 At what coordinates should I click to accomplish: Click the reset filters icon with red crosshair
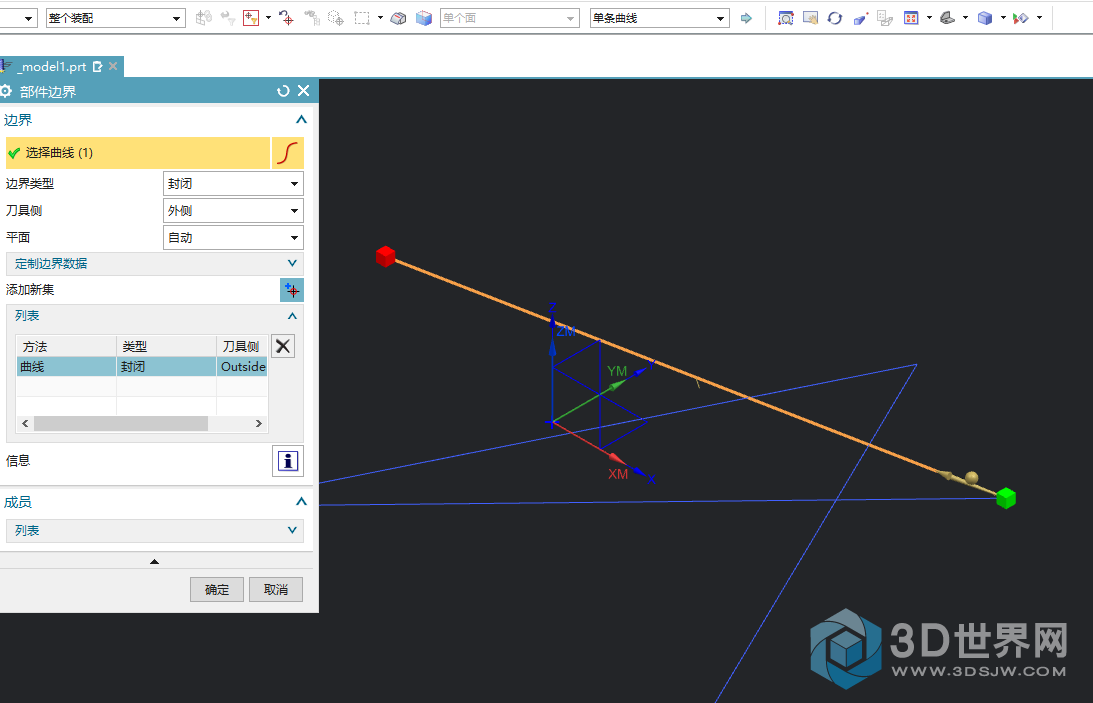286,18
